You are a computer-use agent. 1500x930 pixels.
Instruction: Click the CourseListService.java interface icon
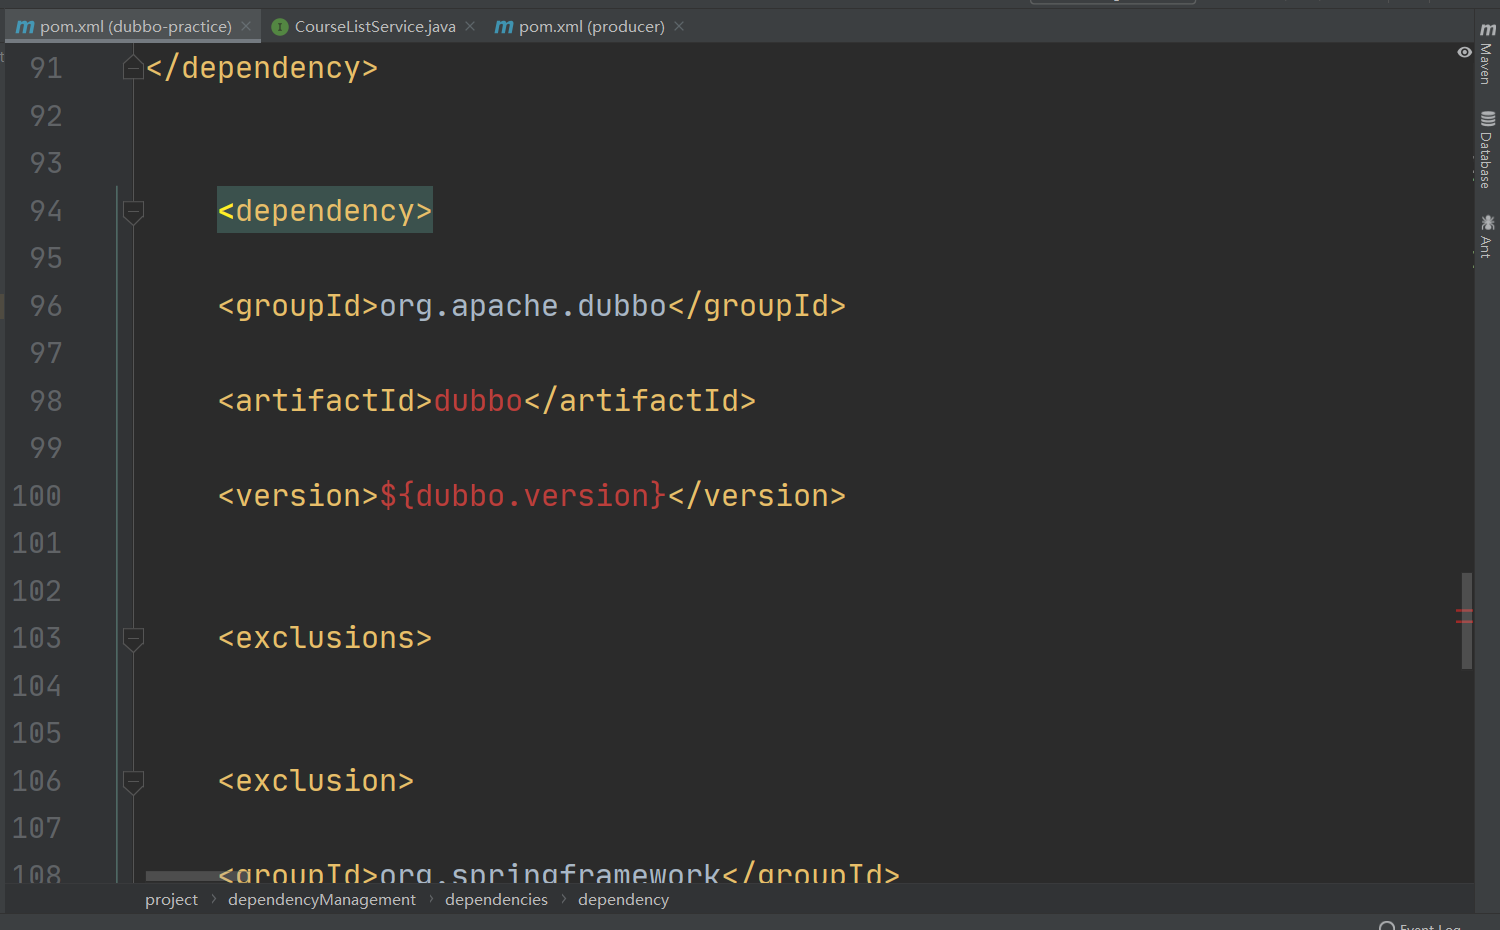280,27
